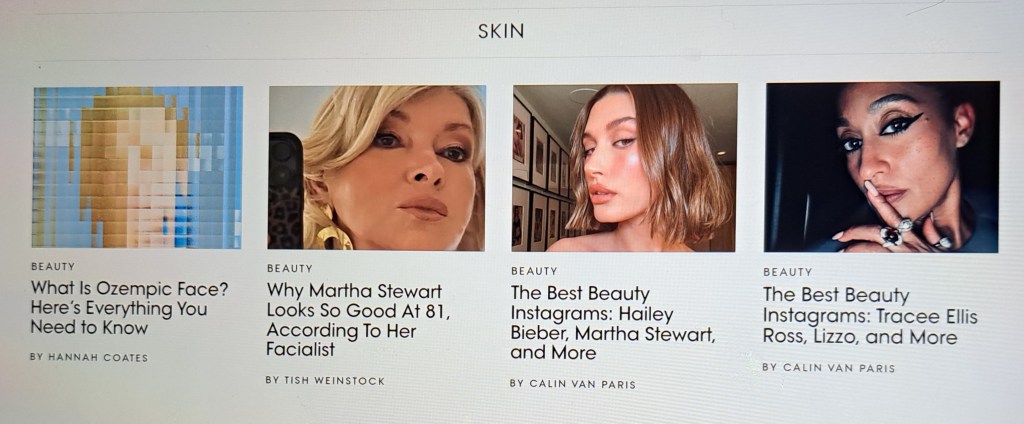
Task: Click 'According To Her Facialist' headline text
Action: pyautogui.click(x=341, y=340)
